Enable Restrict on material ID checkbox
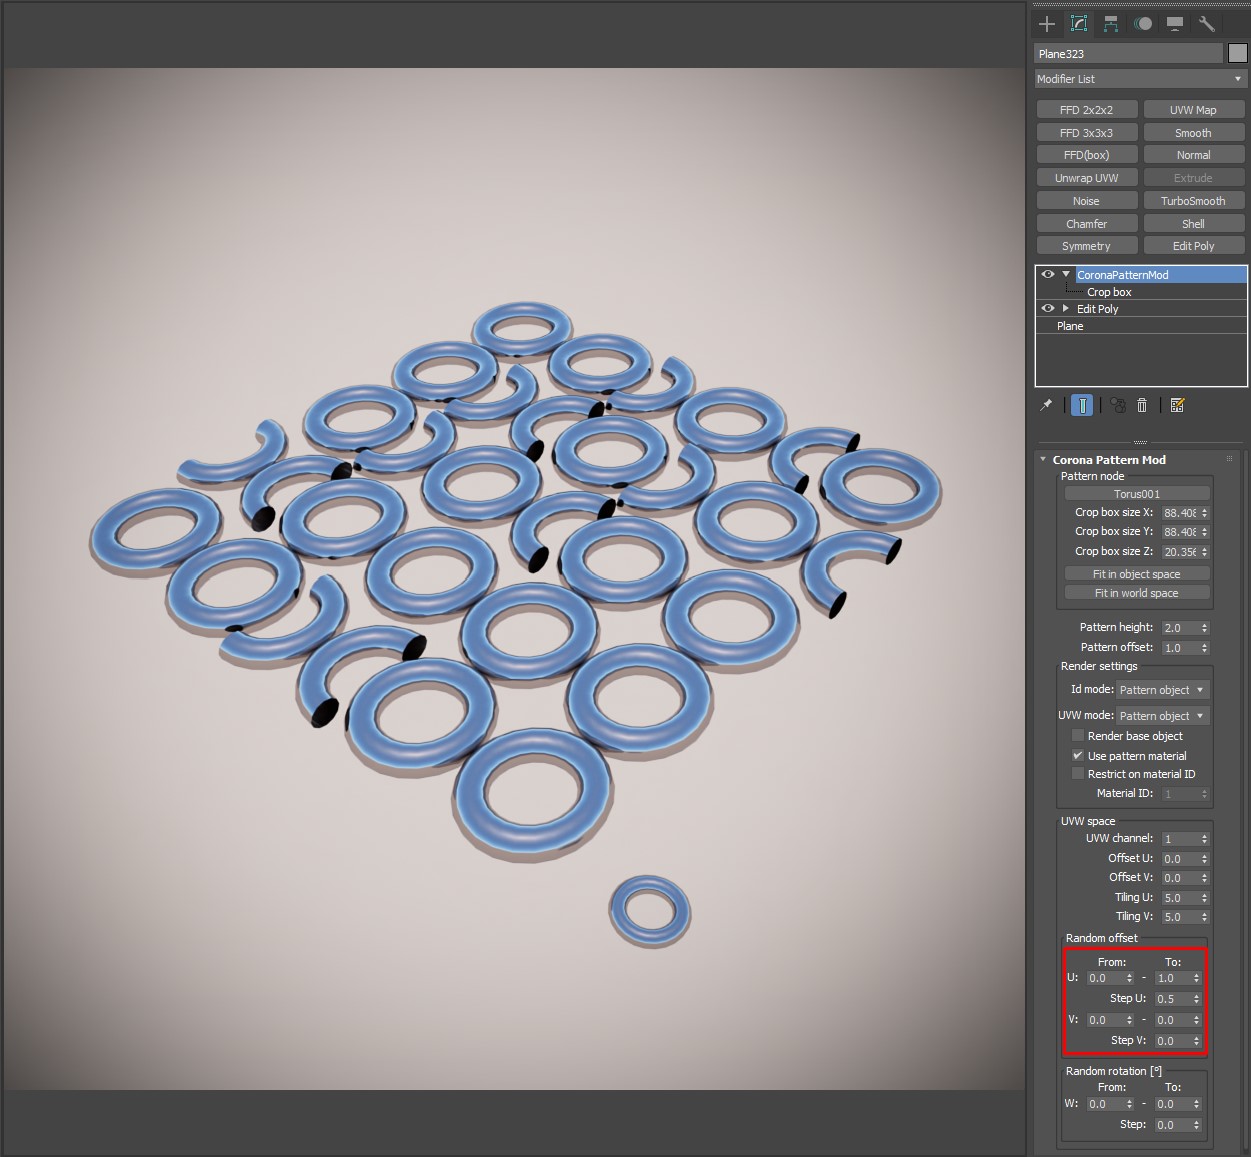 (1078, 774)
